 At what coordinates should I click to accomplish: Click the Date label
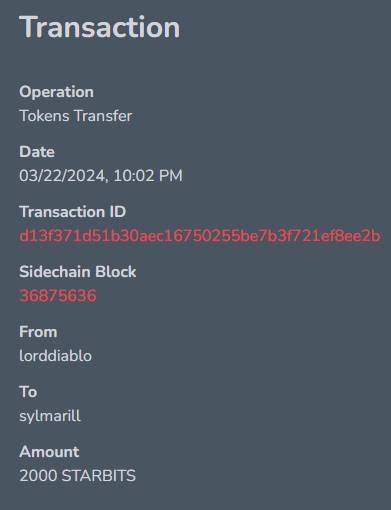[37, 152]
